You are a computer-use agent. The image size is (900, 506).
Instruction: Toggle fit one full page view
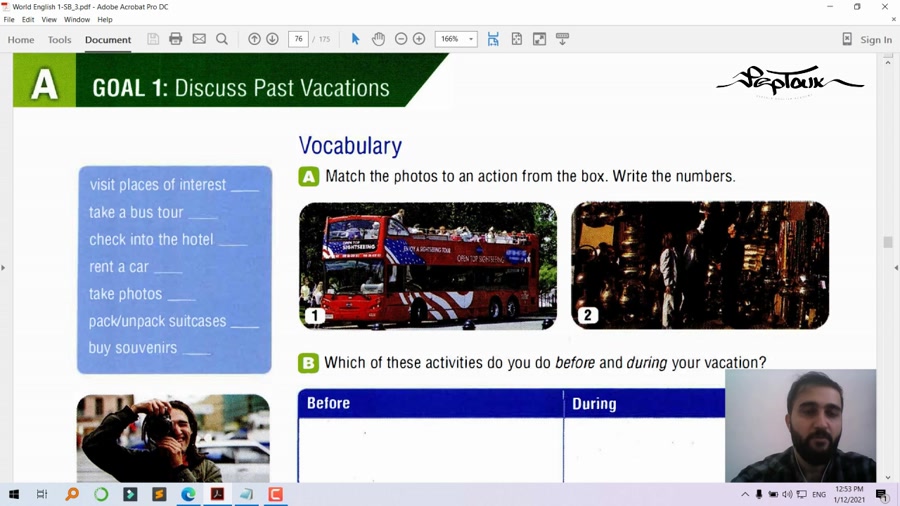516,39
